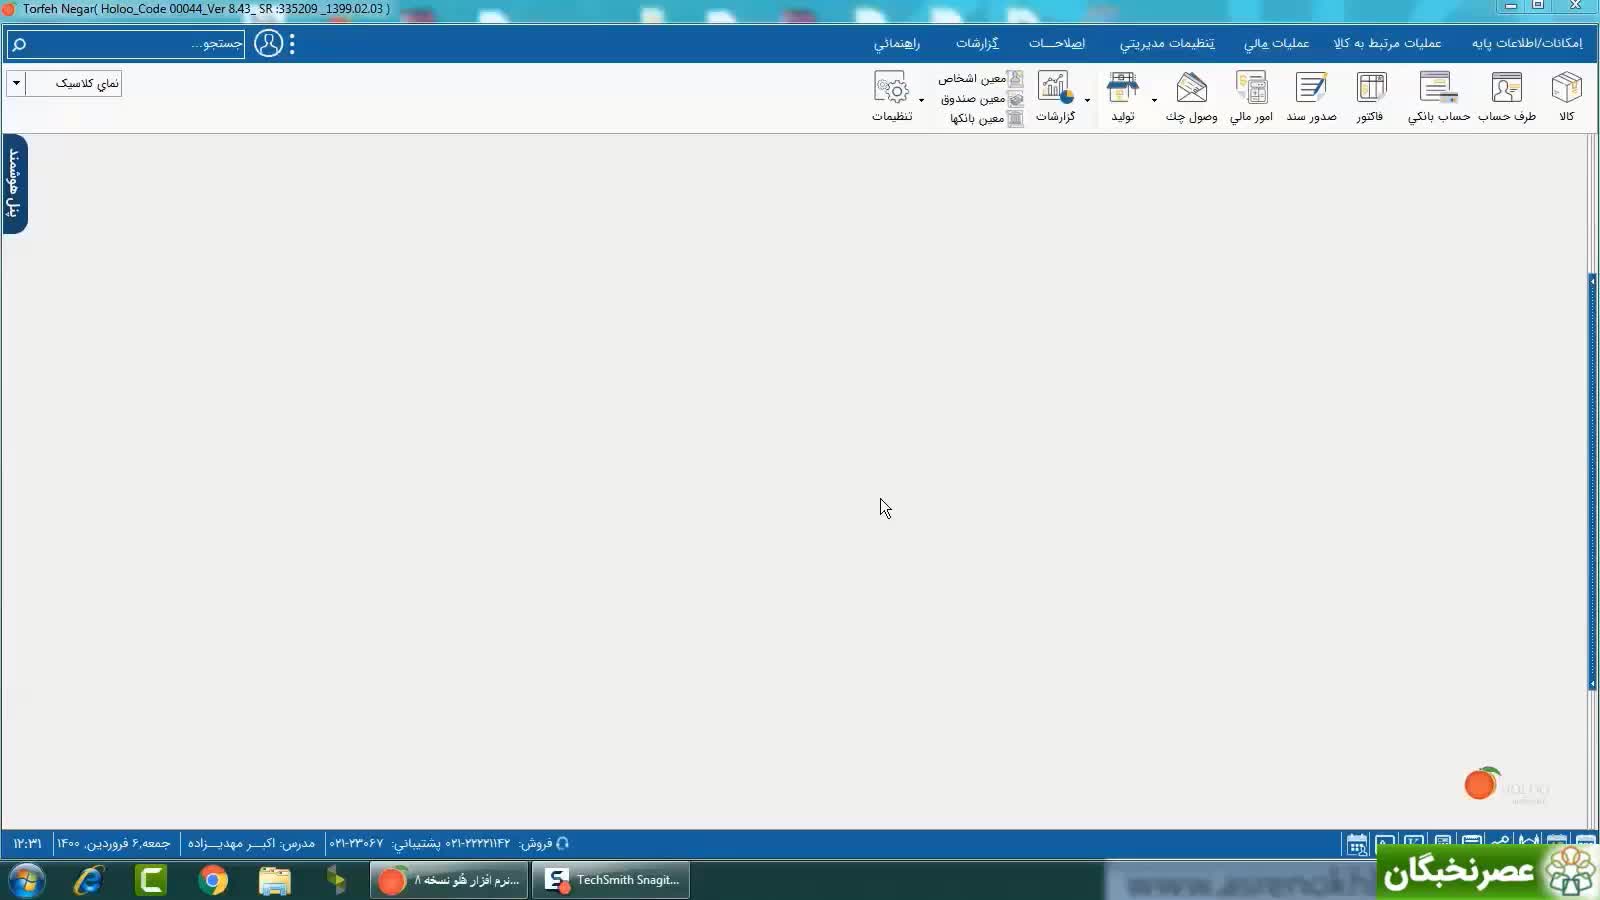Image resolution: width=1600 pixels, height=900 pixels.
Task: Open the calendar icon in status bar
Action: click(1356, 845)
